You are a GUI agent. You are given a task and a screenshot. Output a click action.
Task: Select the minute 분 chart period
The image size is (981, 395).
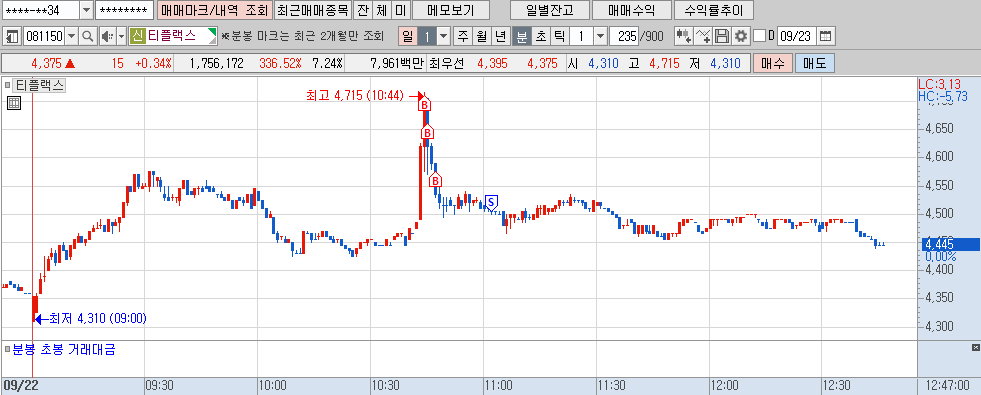tap(521, 36)
